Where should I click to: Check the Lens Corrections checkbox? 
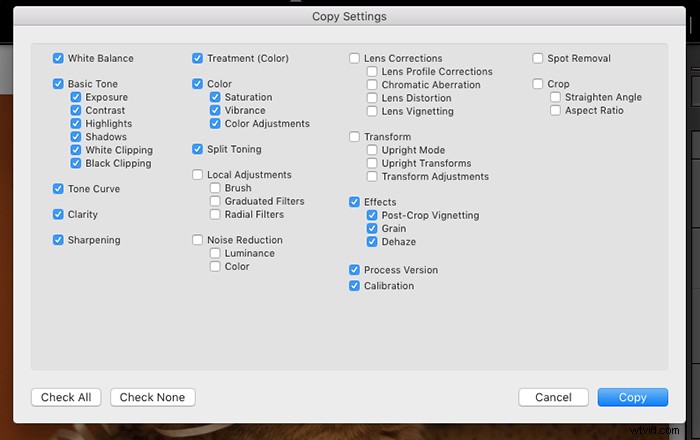click(x=354, y=59)
